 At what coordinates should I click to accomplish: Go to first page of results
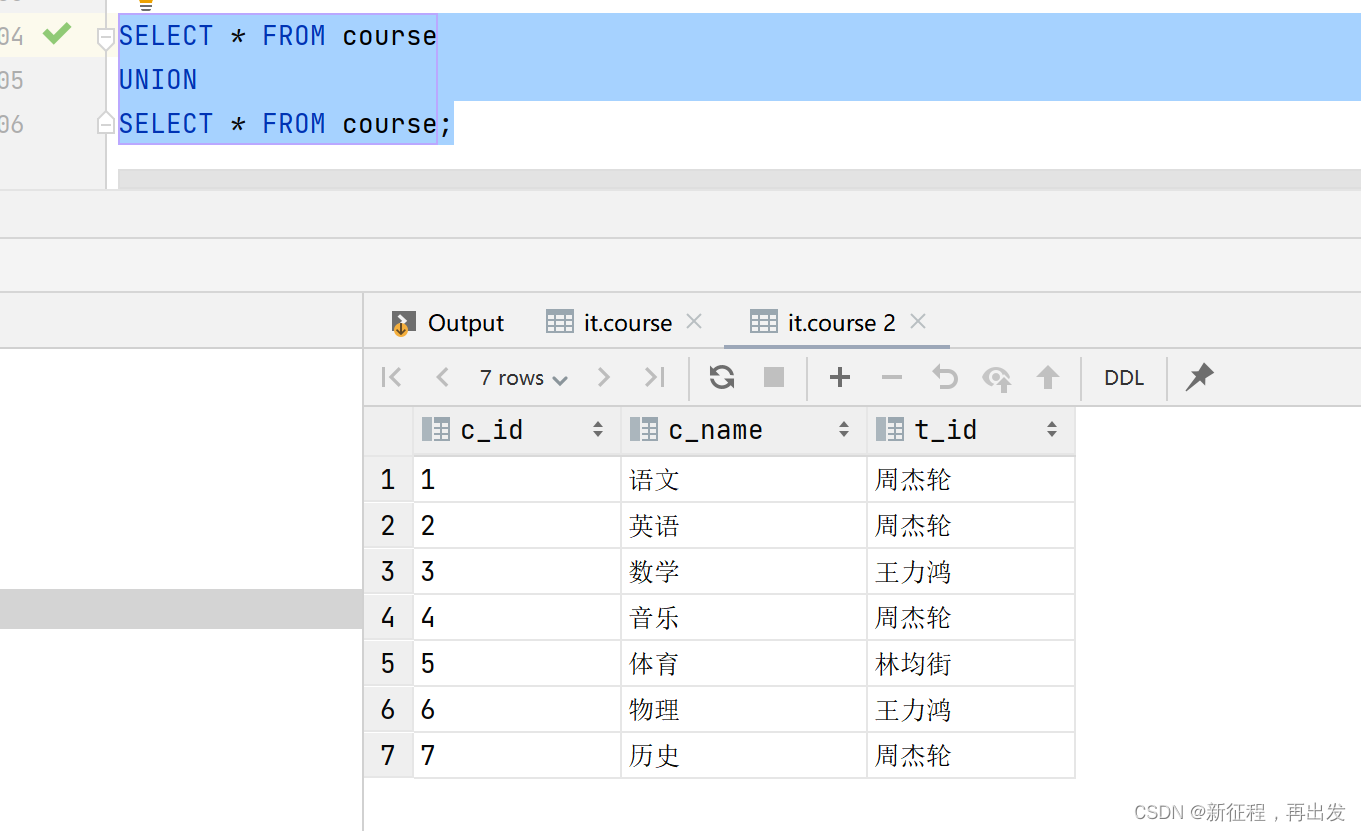tap(392, 377)
